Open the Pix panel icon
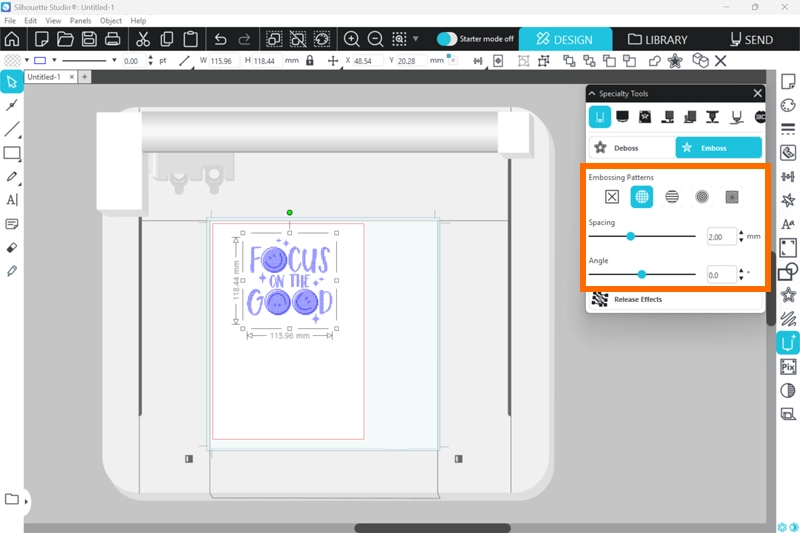The image size is (800, 533). [x=788, y=367]
